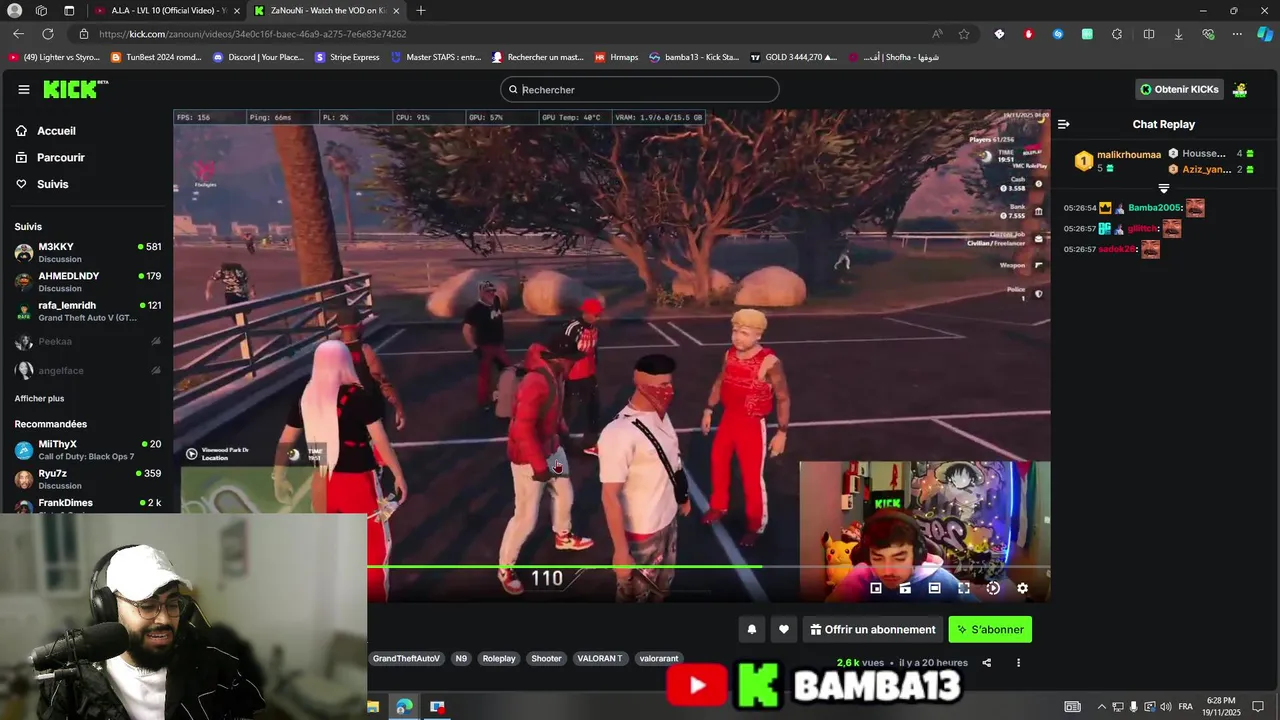This screenshot has width=1280, height=720.
Task: Select the Shooter tag
Action: pos(546,658)
